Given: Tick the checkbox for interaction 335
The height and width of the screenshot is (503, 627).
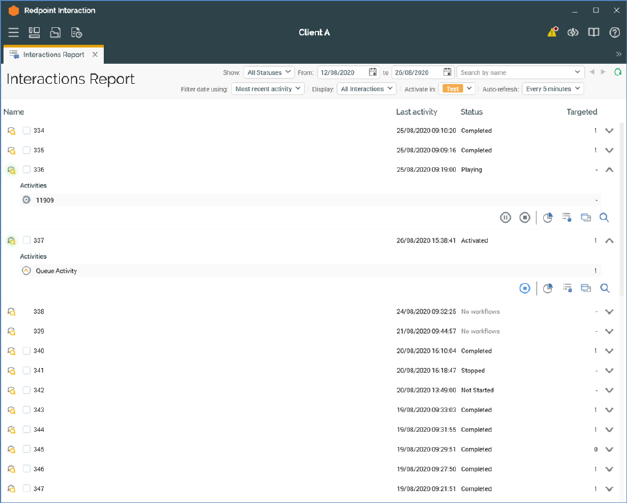Looking at the screenshot, I should tap(26, 150).
